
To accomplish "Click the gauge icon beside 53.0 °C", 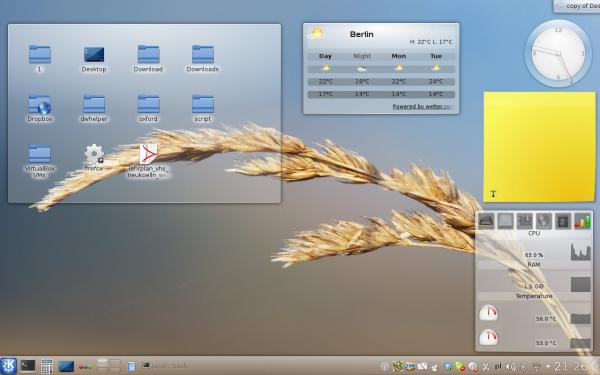I will click(x=488, y=337).
